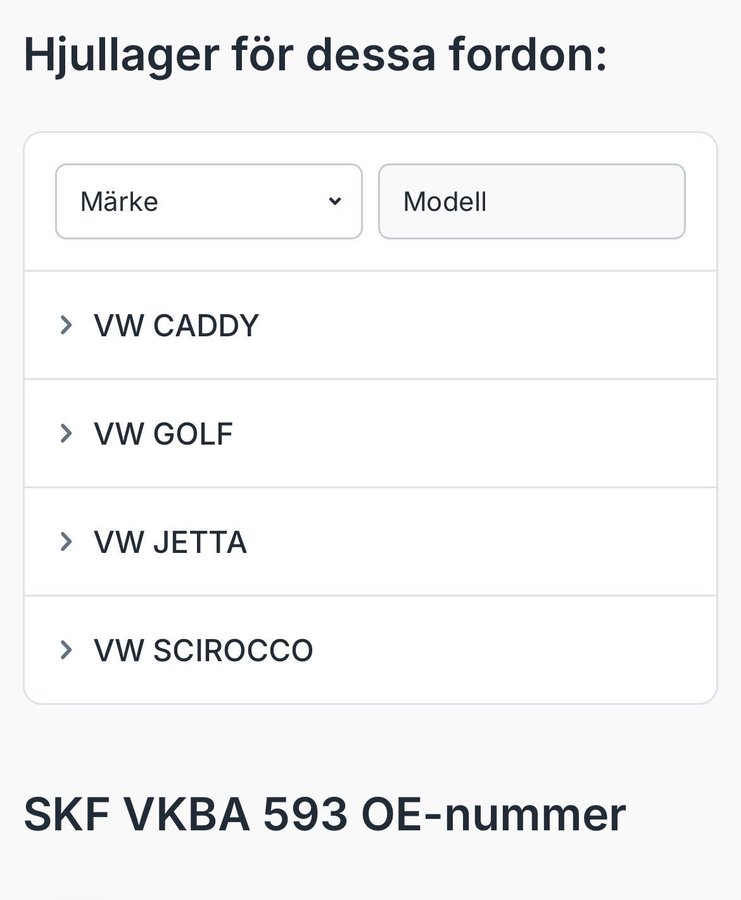Click the 'VW JETTA' text label
Screen dimensions: 741x900
click(170, 542)
